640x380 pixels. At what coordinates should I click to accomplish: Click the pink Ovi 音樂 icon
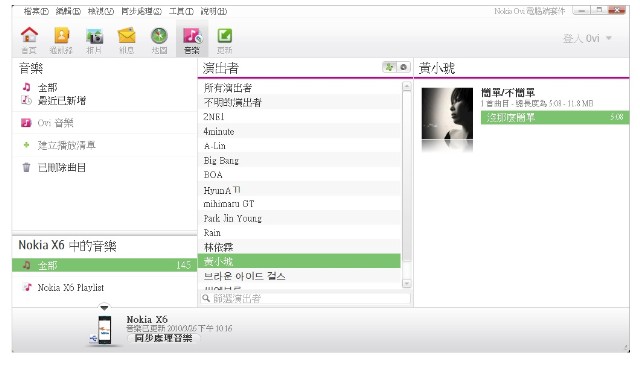click(x=26, y=122)
